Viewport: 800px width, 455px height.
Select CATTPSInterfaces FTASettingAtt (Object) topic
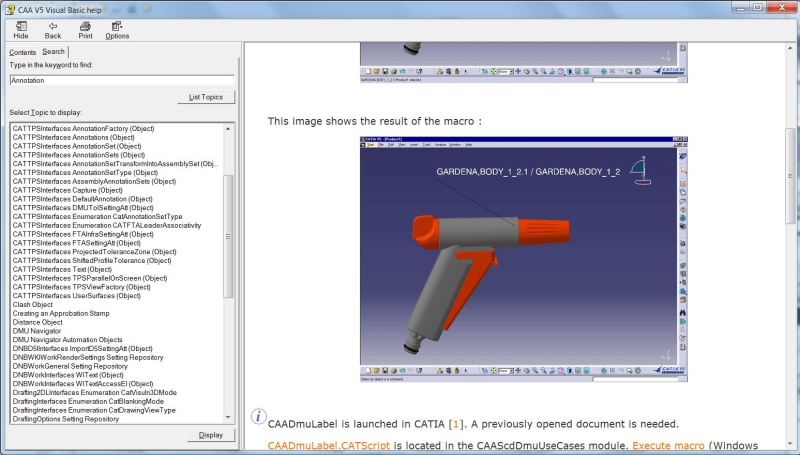(77, 243)
